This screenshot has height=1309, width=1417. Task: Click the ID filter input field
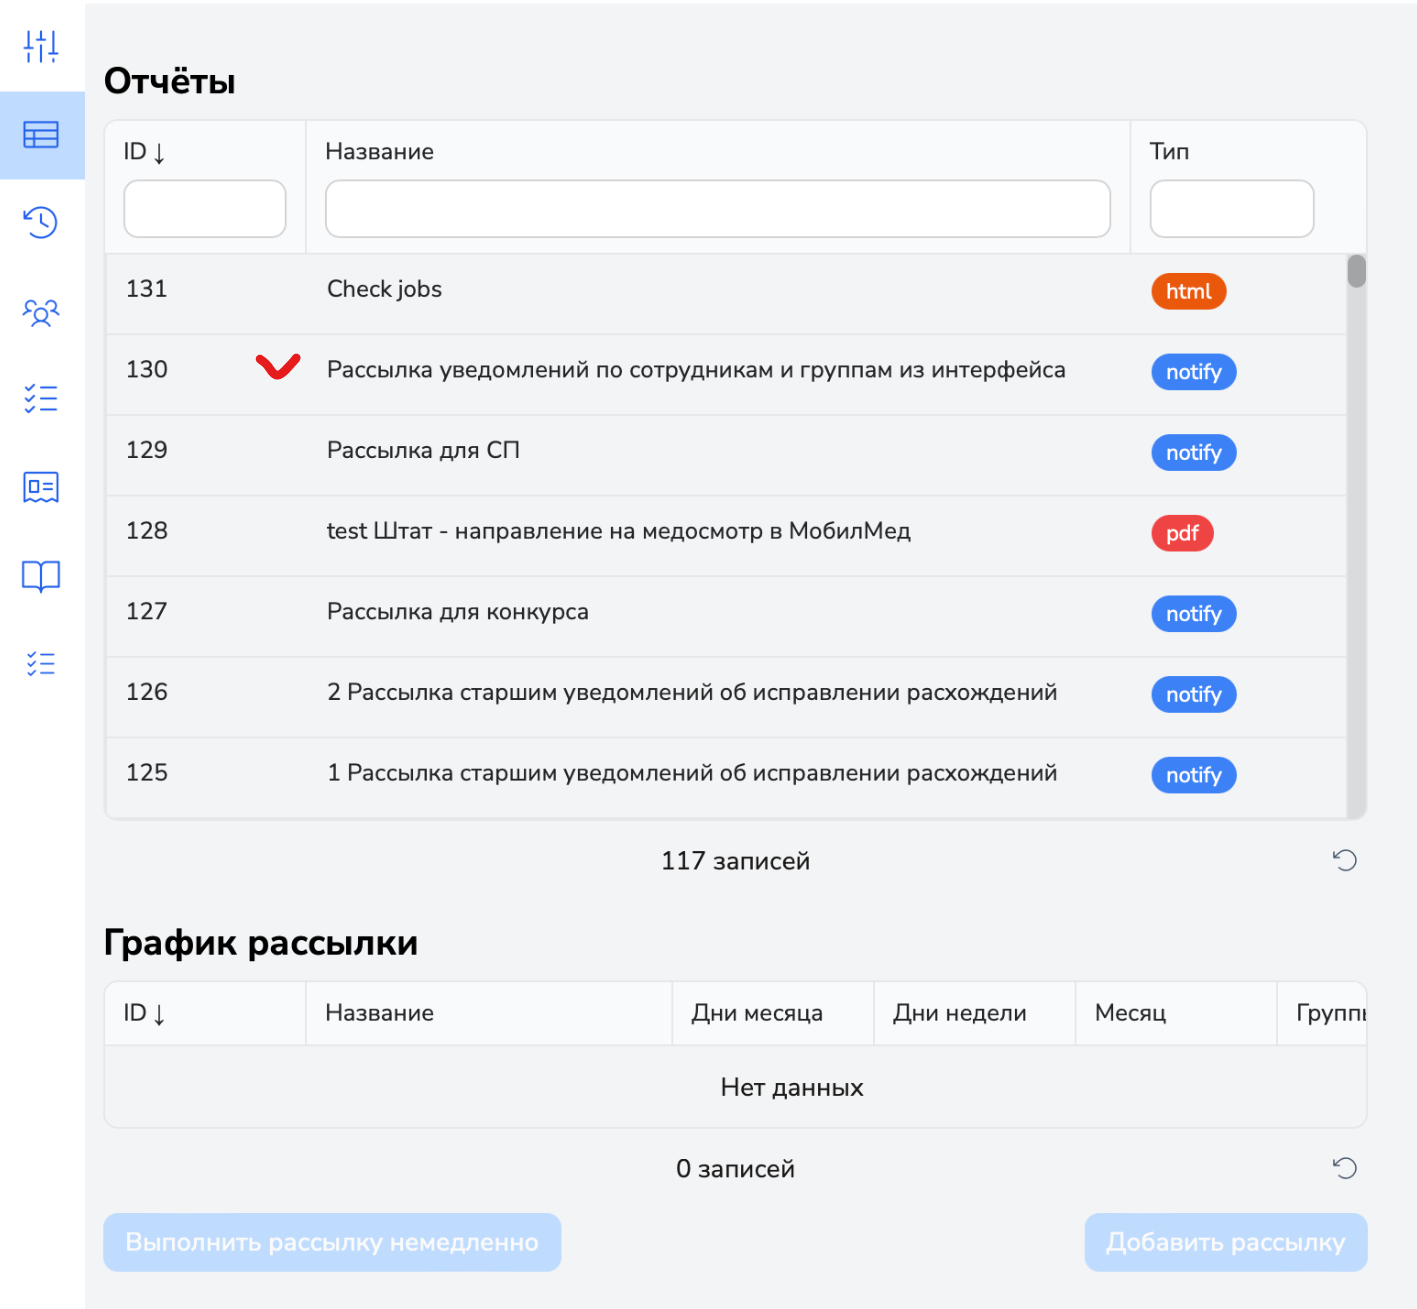coord(205,209)
